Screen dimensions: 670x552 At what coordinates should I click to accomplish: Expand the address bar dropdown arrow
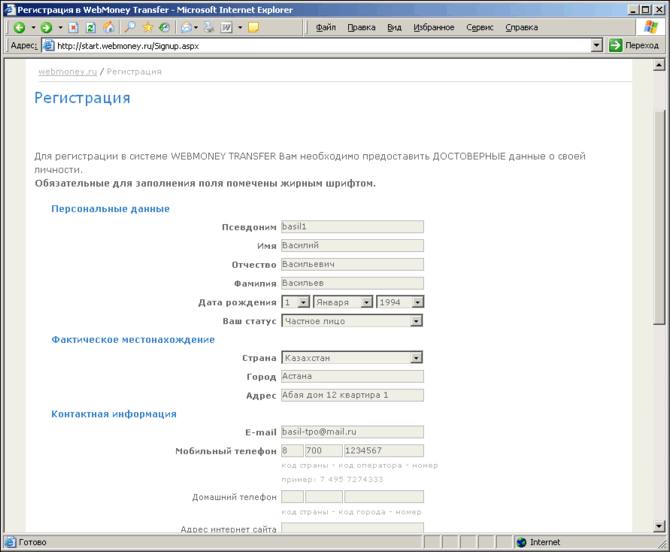click(x=597, y=45)
